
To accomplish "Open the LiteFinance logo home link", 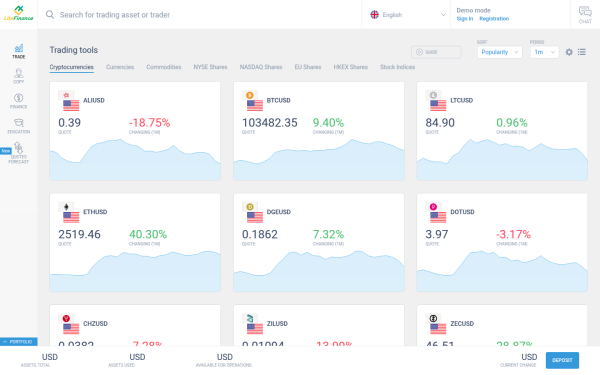I will click(18, 14).
